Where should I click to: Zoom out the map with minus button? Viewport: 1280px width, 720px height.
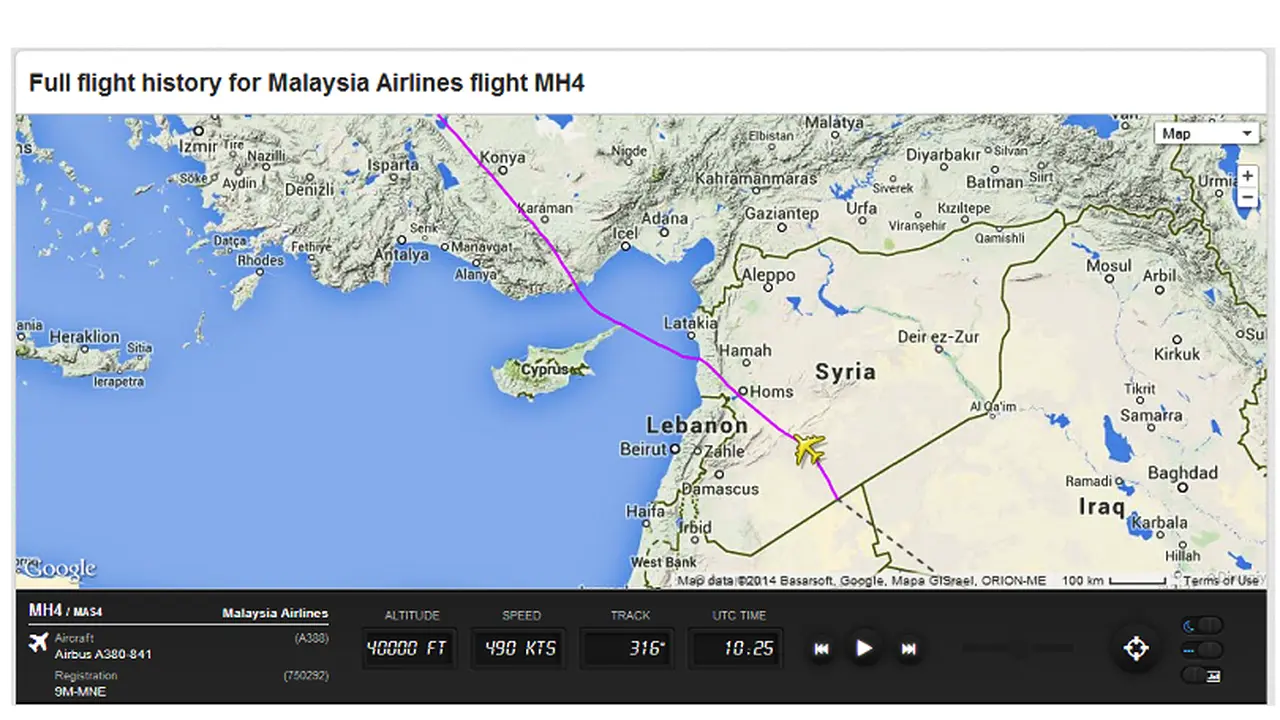click(x=1247, y=196)
